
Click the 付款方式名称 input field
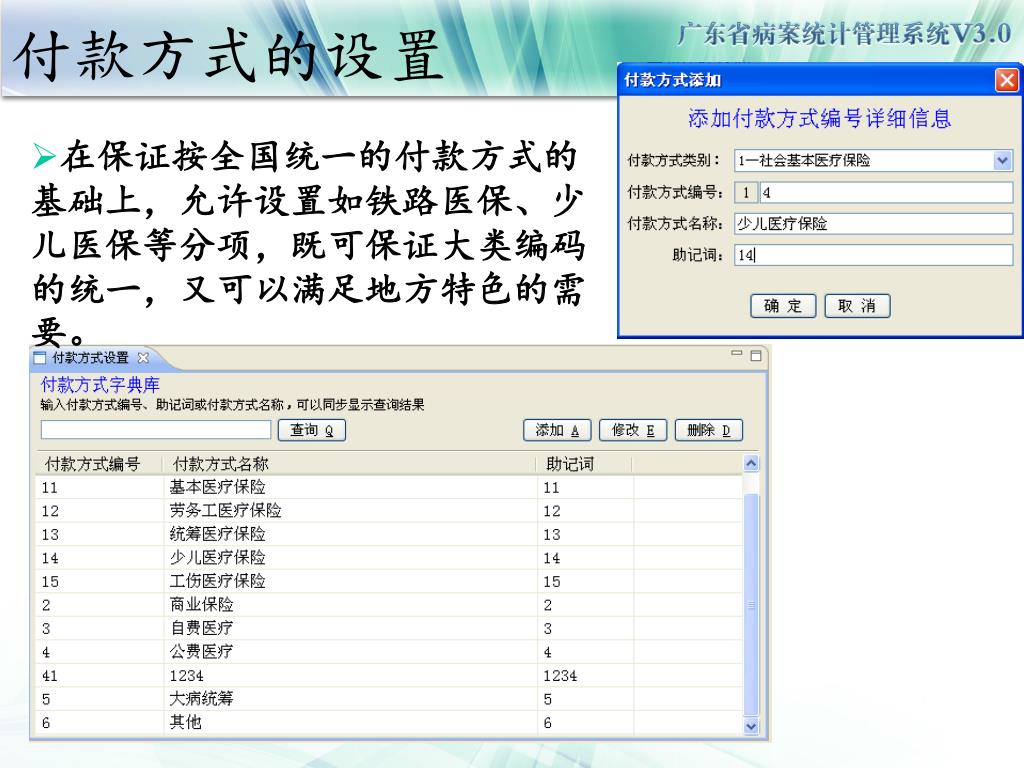[x=874, y=224]
